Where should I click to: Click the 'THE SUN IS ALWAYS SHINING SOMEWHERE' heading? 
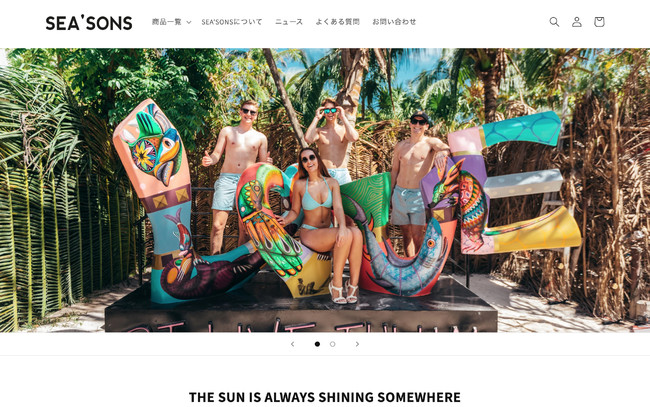[325, 397]
